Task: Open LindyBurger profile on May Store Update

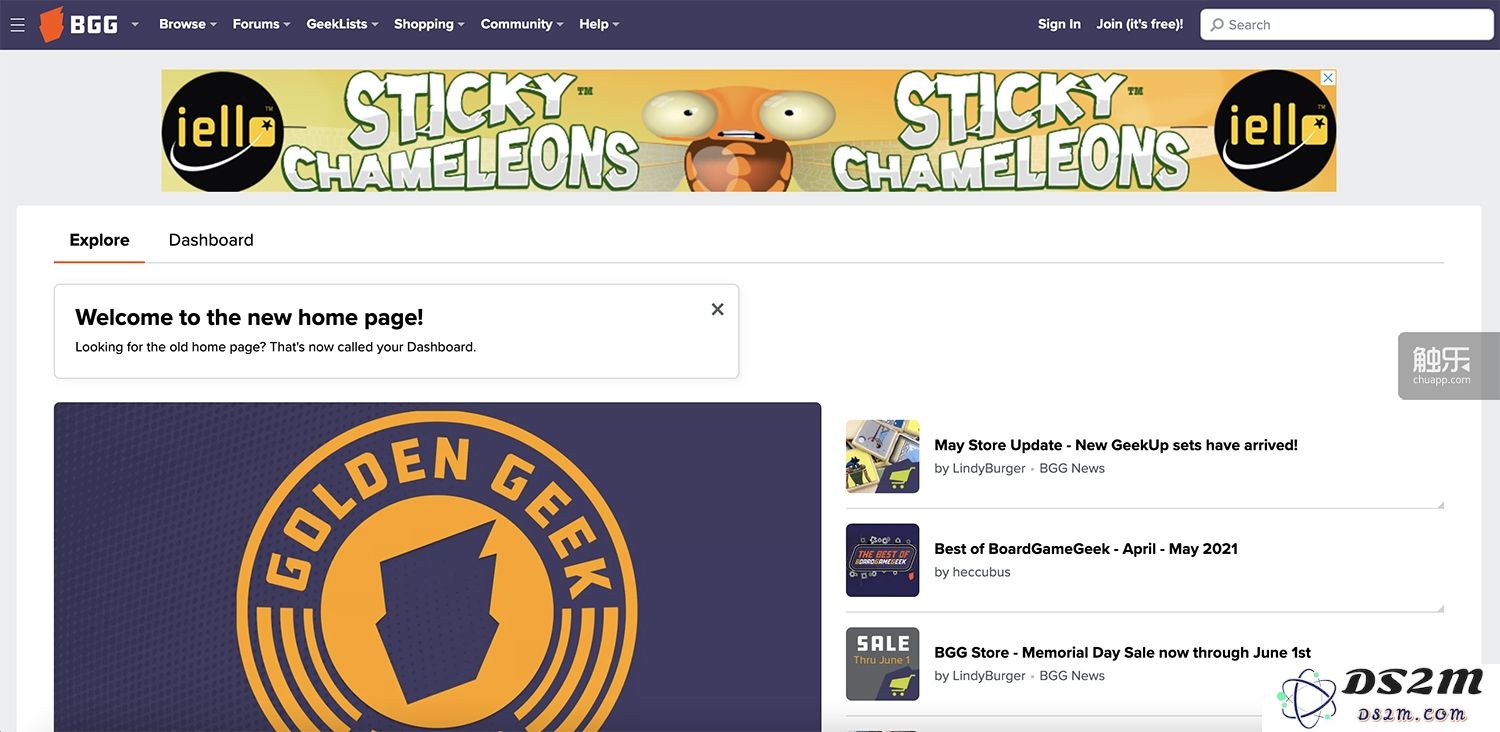Action: pyautogui.click(x=989, y=468)
